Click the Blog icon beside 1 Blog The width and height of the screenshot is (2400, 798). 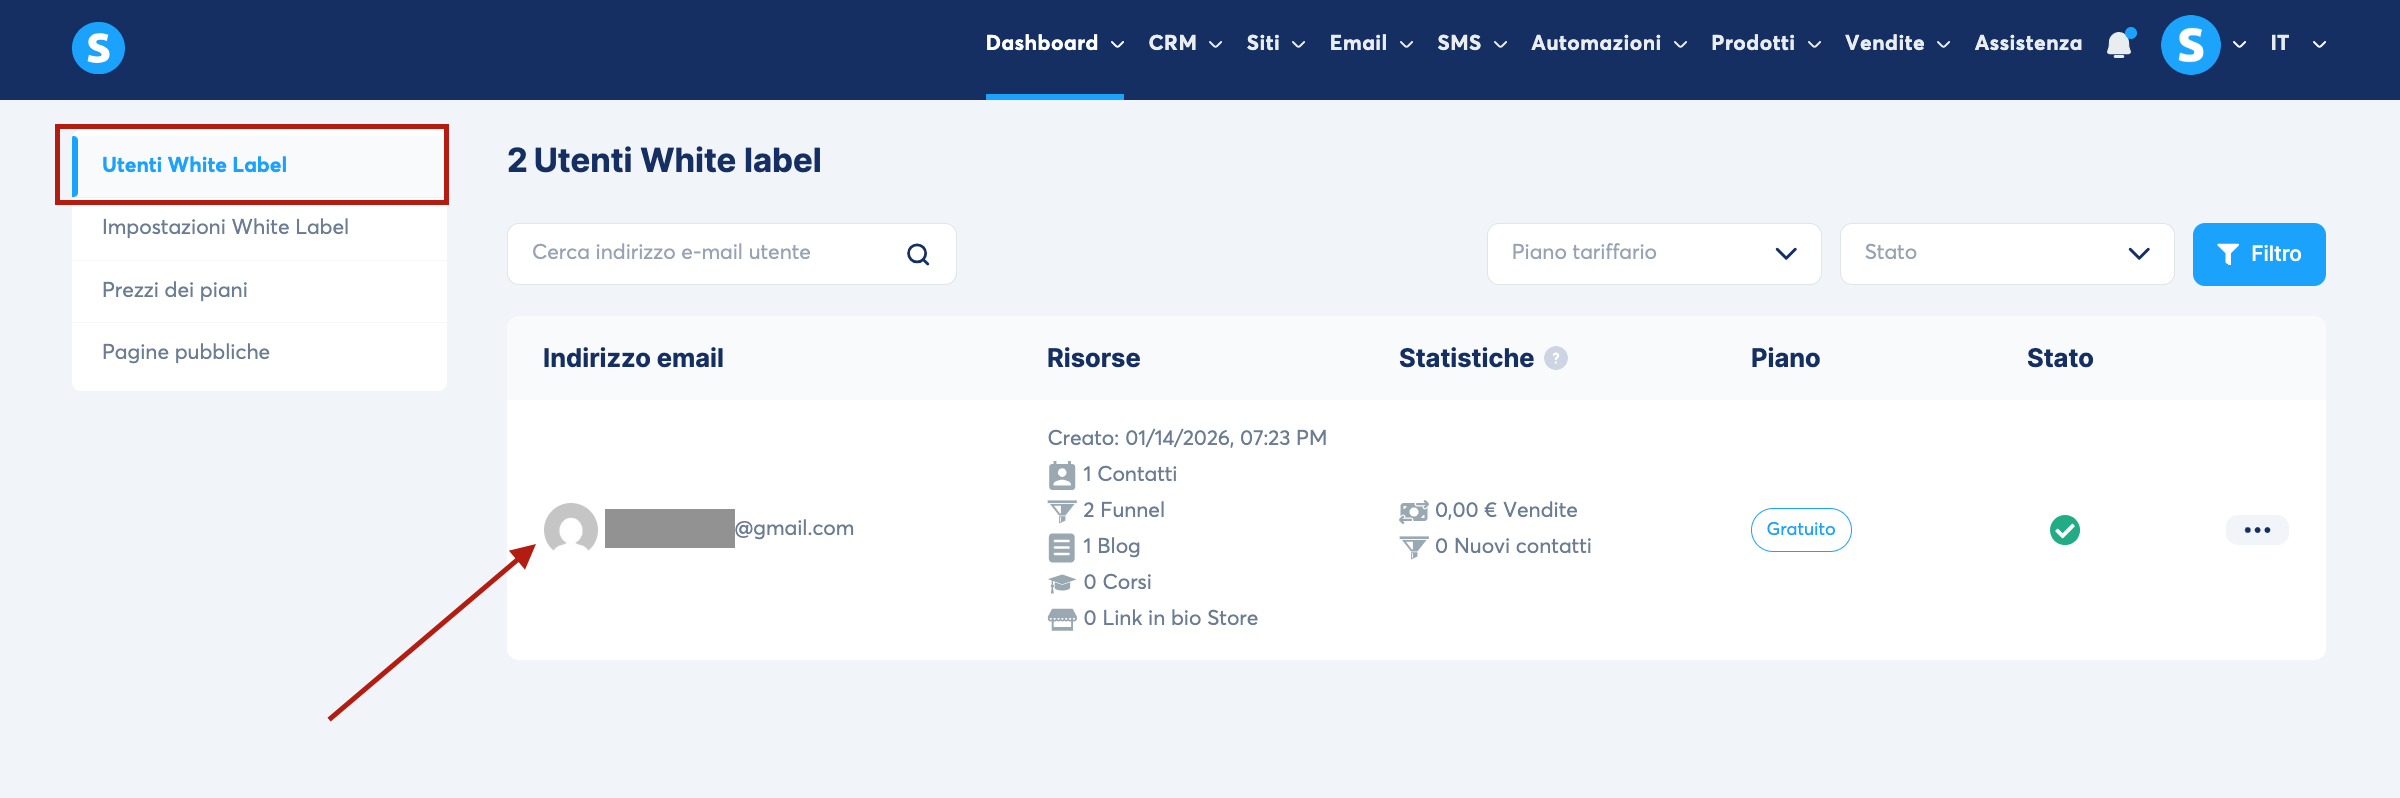(1062, 547)
